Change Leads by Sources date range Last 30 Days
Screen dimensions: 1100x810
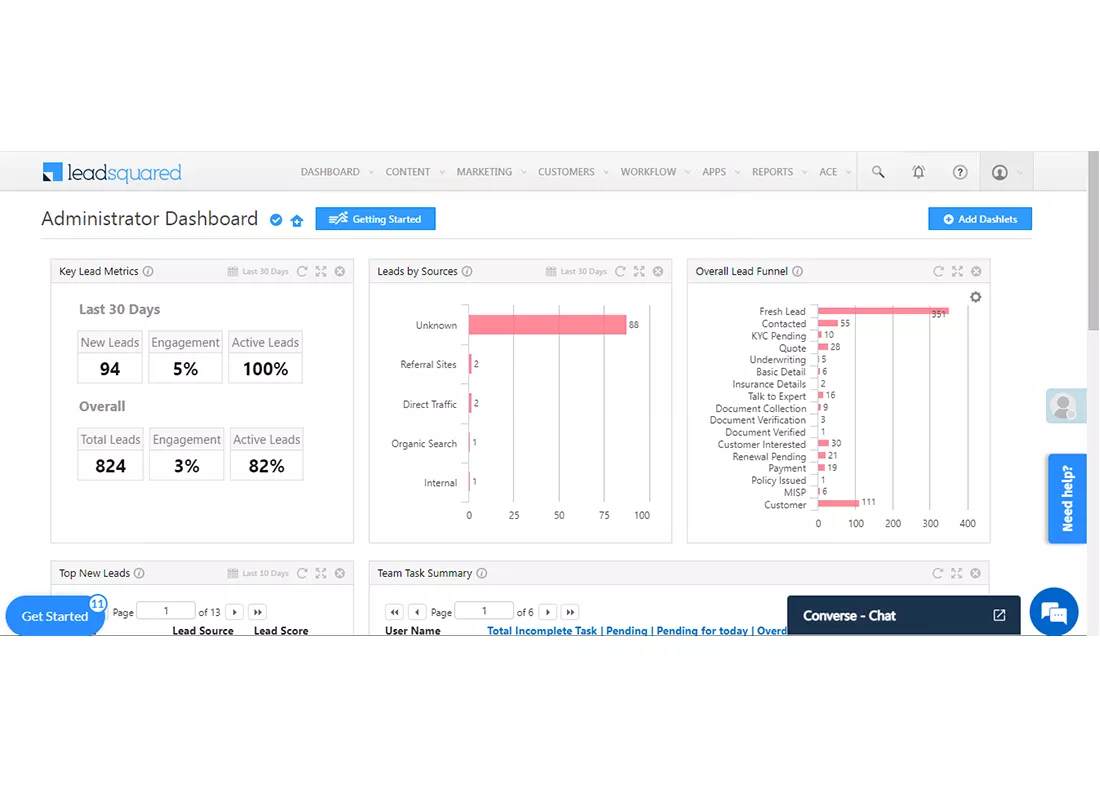(575, 271)
